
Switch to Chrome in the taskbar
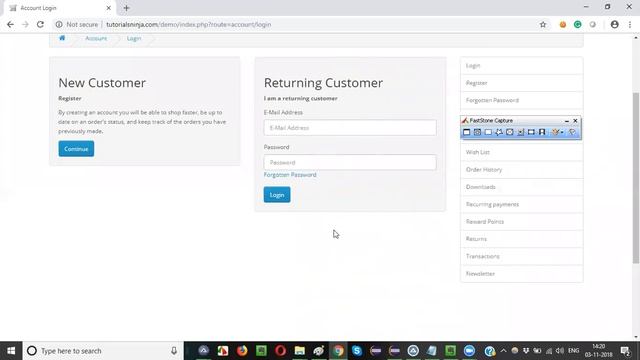338,351
